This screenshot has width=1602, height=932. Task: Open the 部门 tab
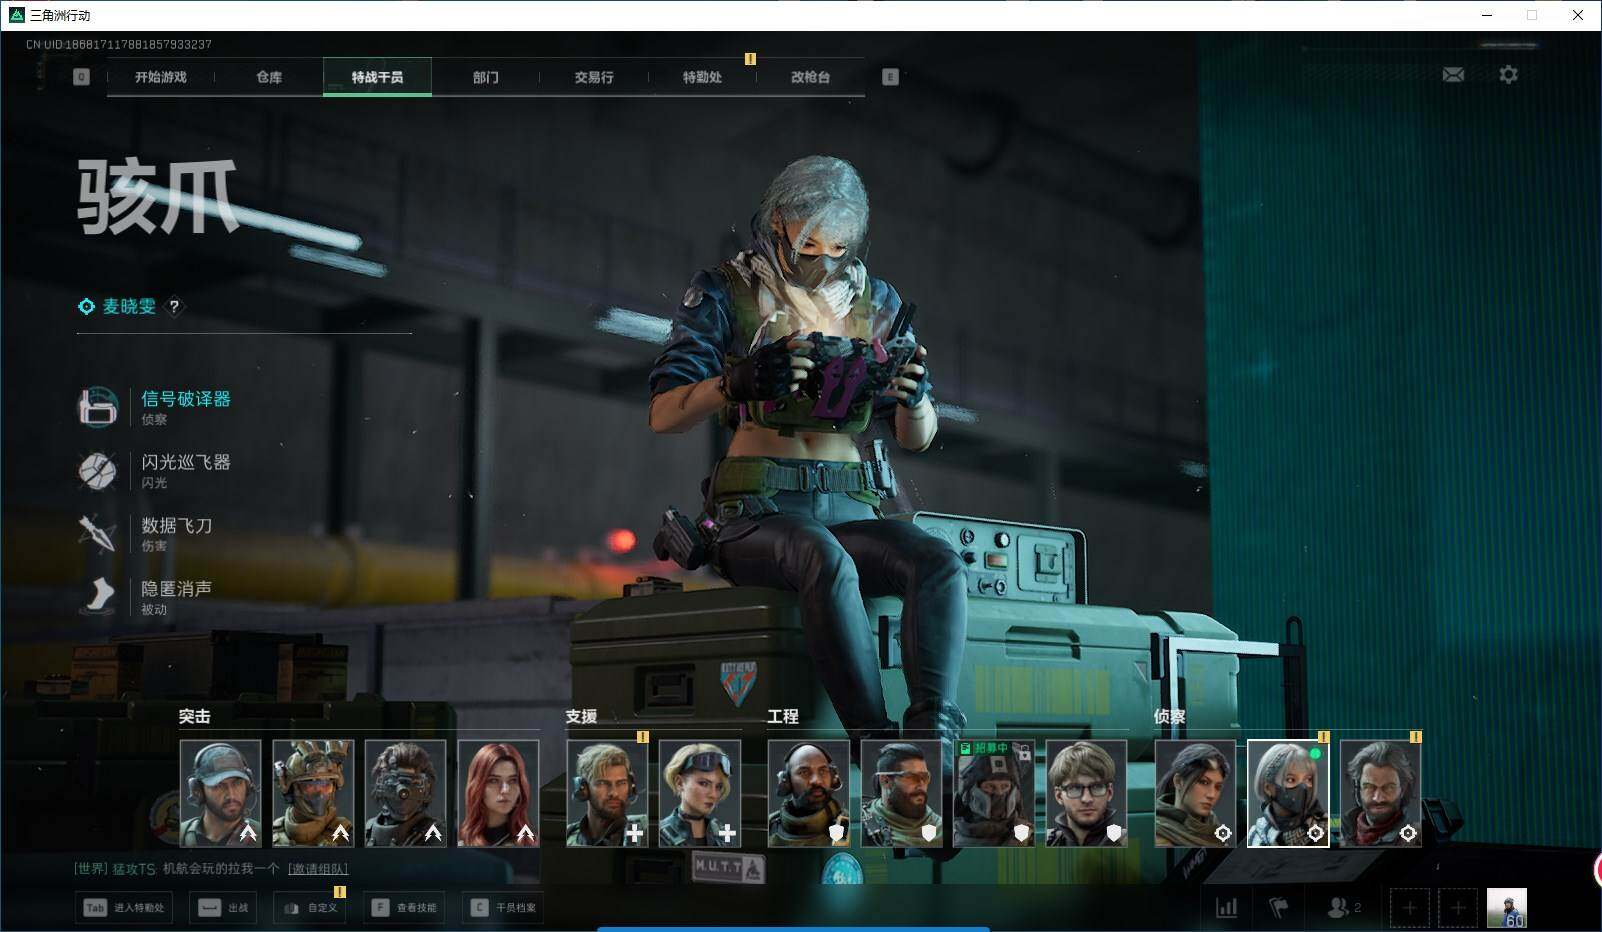(x=486, y=77)
